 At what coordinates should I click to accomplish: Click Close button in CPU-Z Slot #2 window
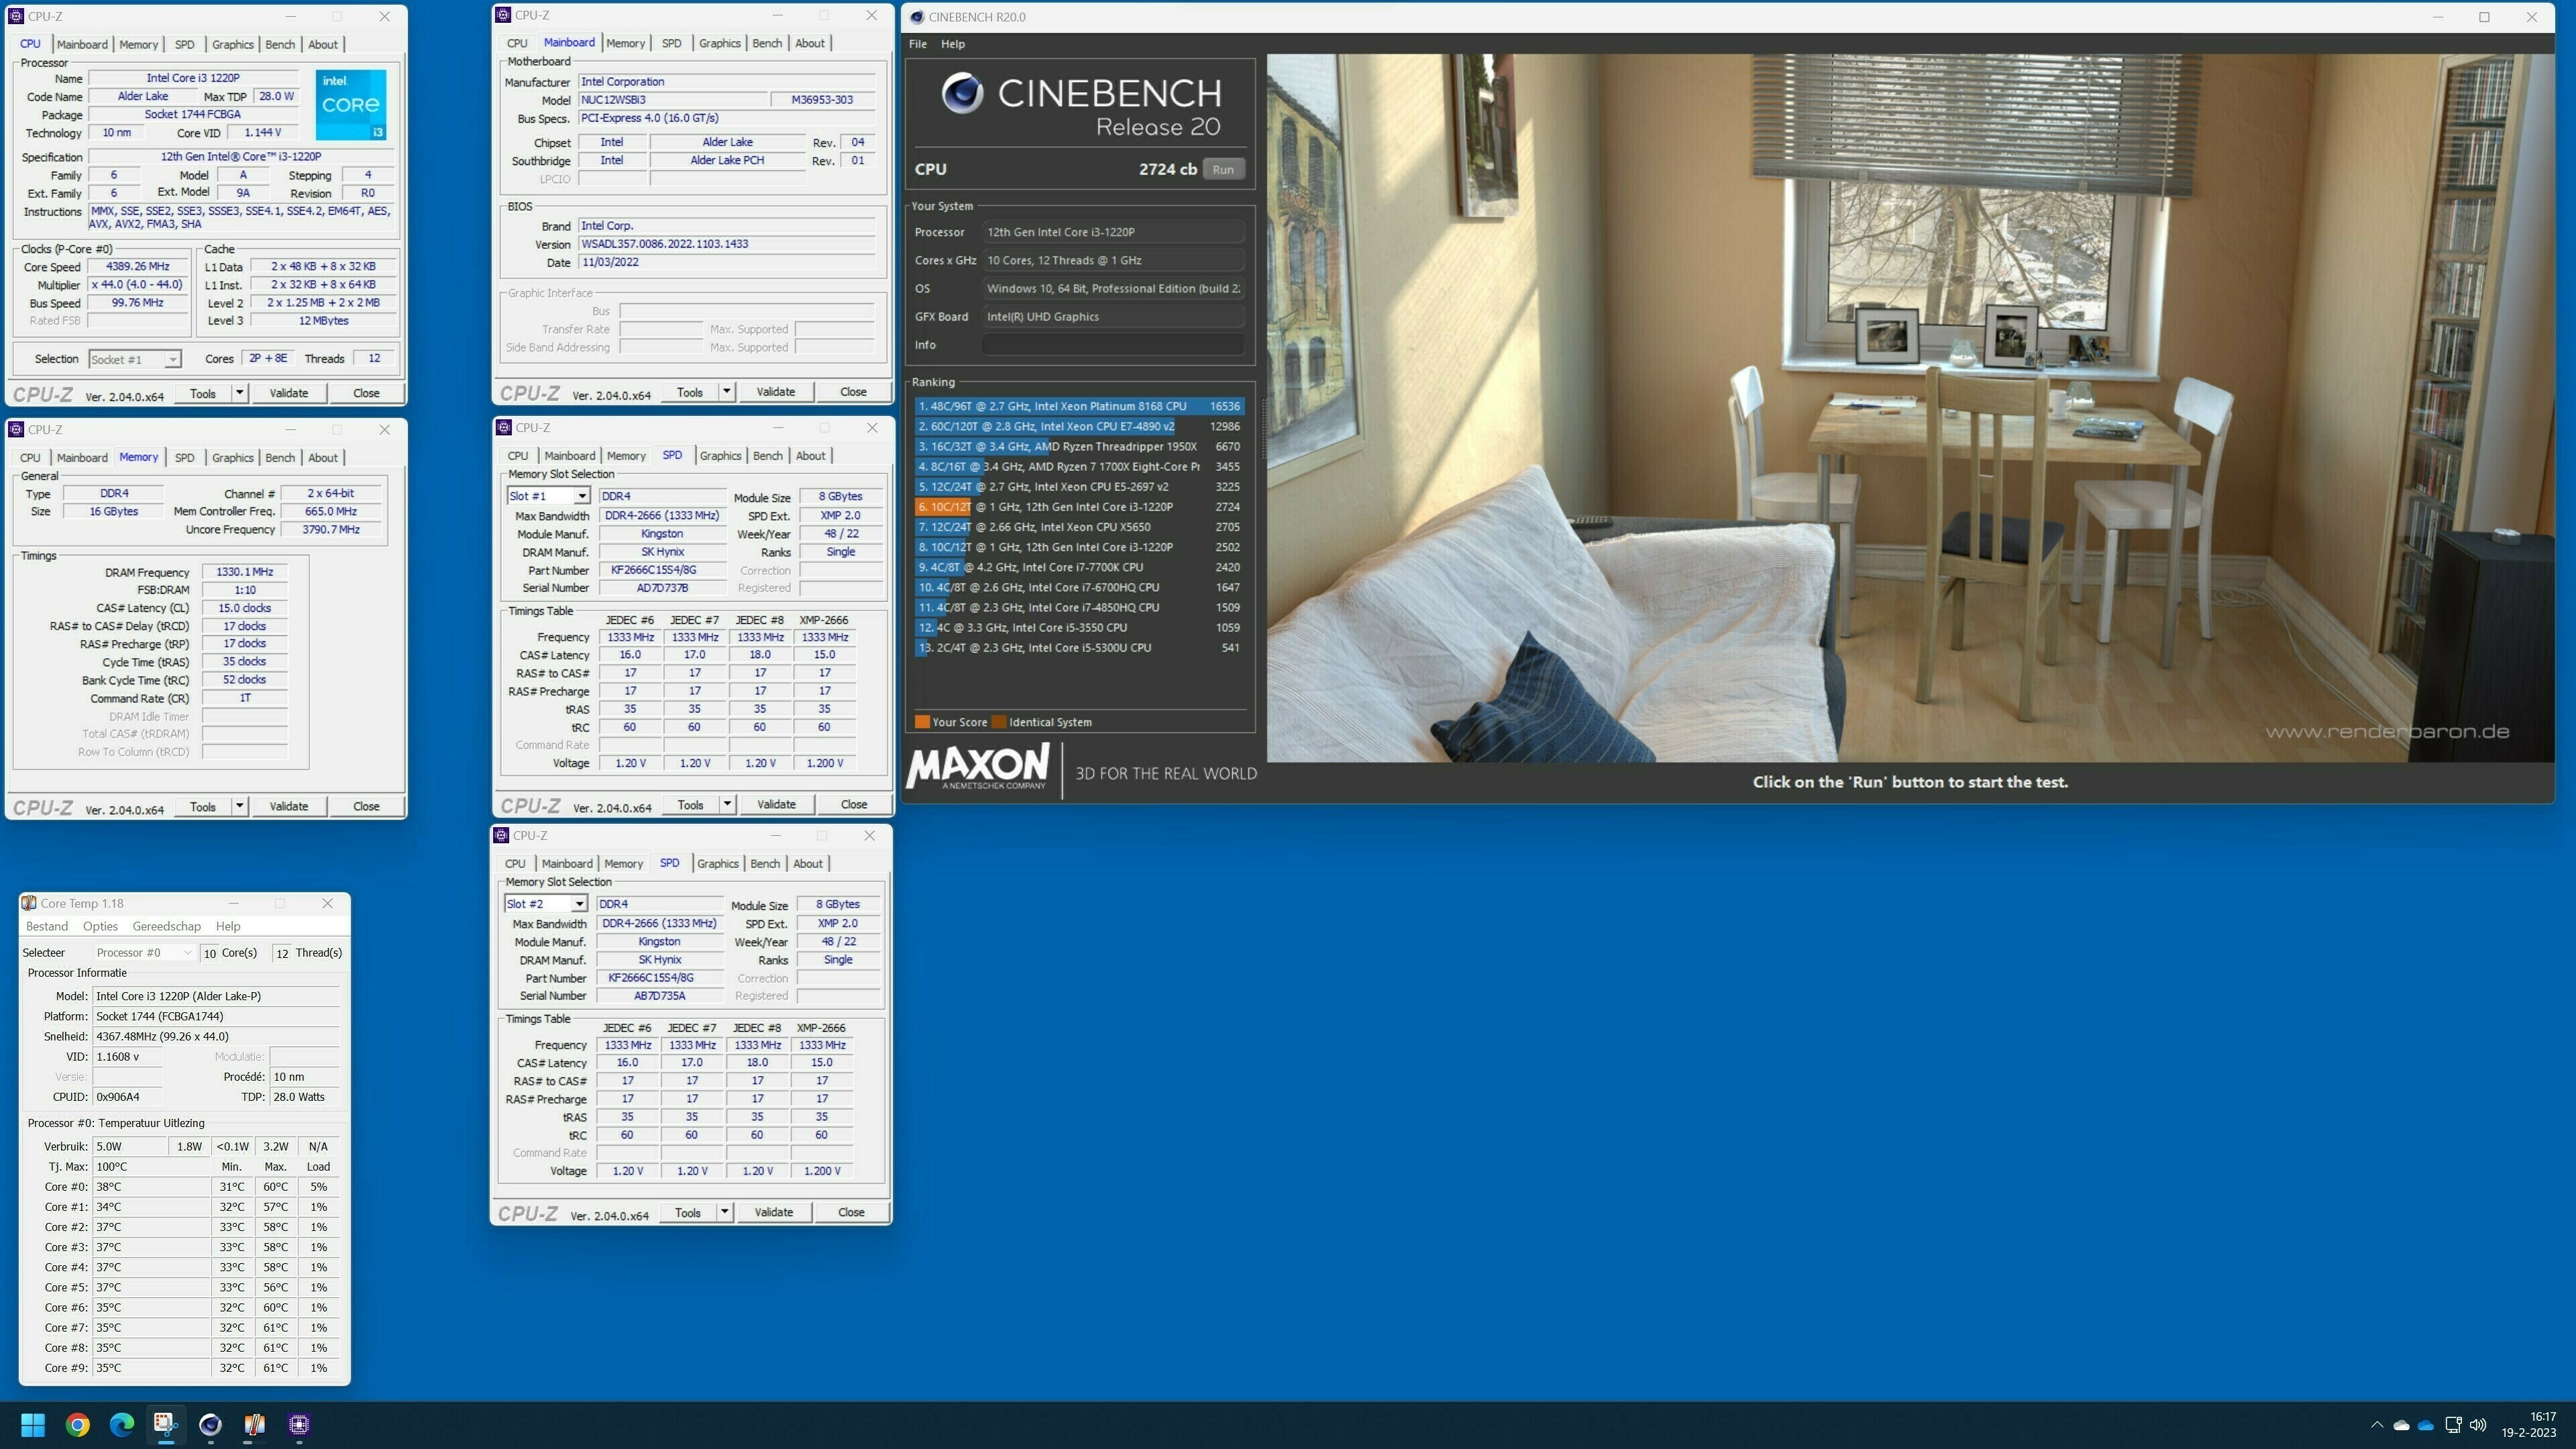pyautogui.click(x=851, y=1212)
